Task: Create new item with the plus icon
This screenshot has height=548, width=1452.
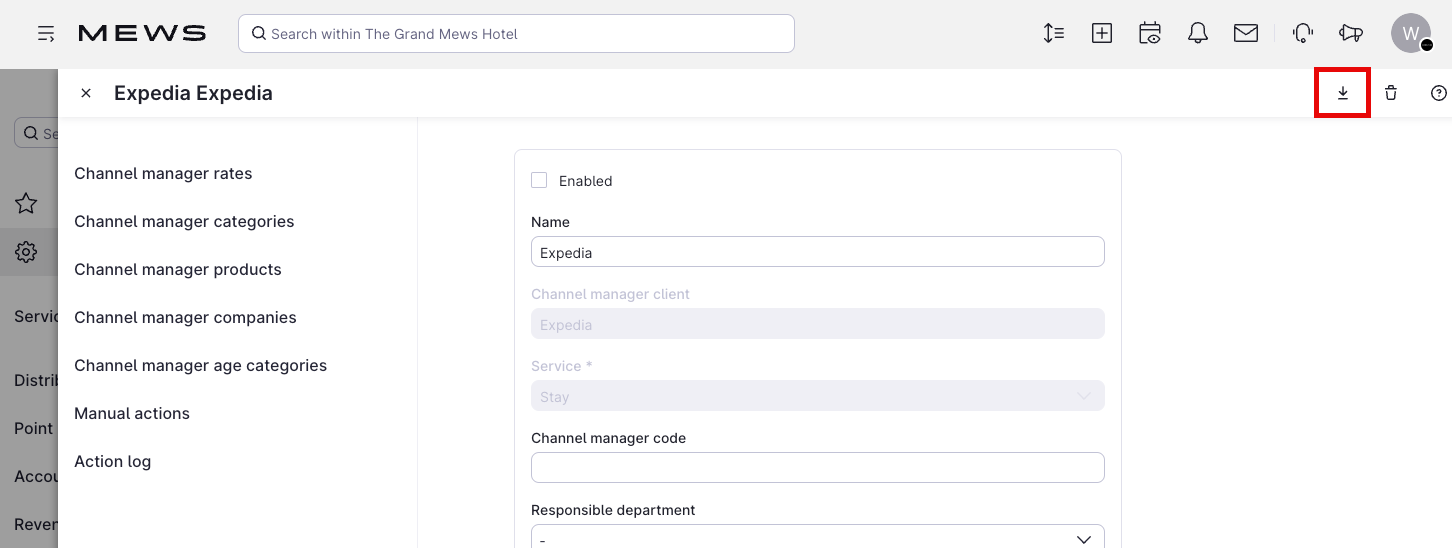Action: coord(1102,33)
